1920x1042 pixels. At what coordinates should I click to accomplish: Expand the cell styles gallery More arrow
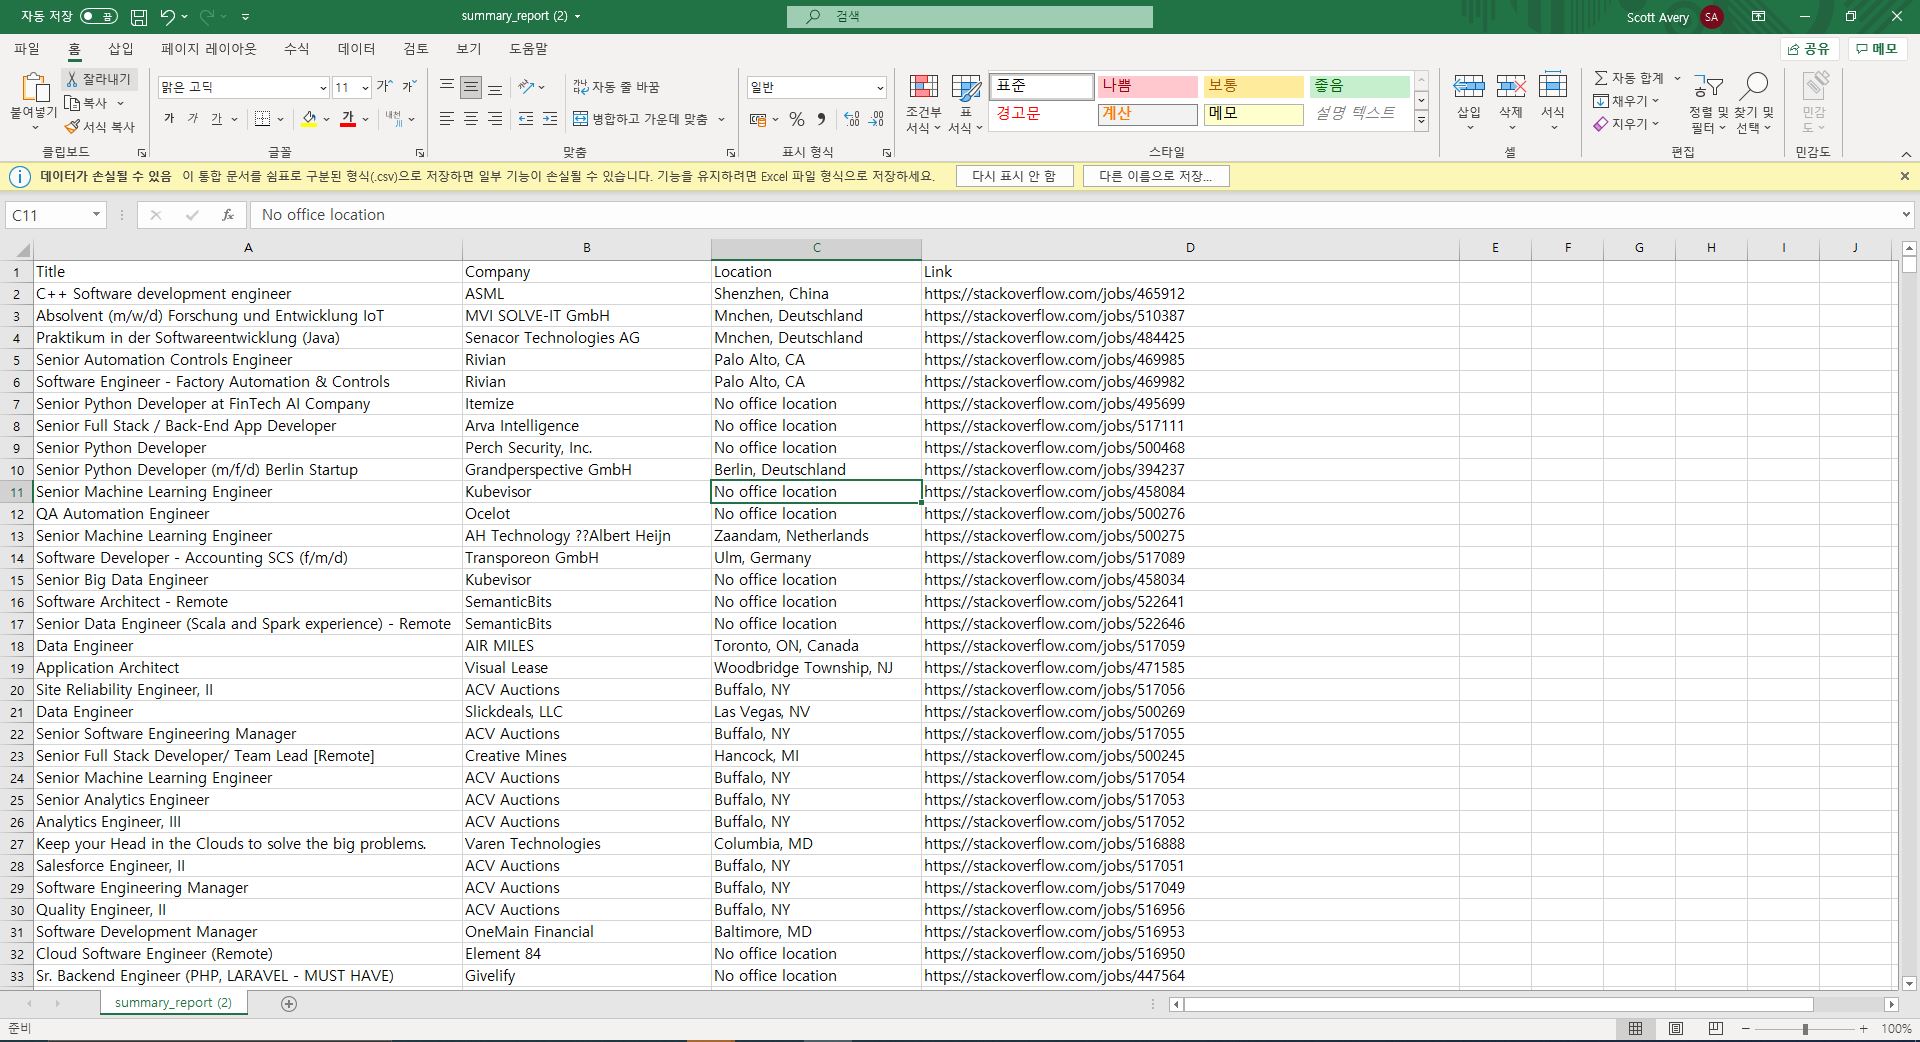point(1421,121)
